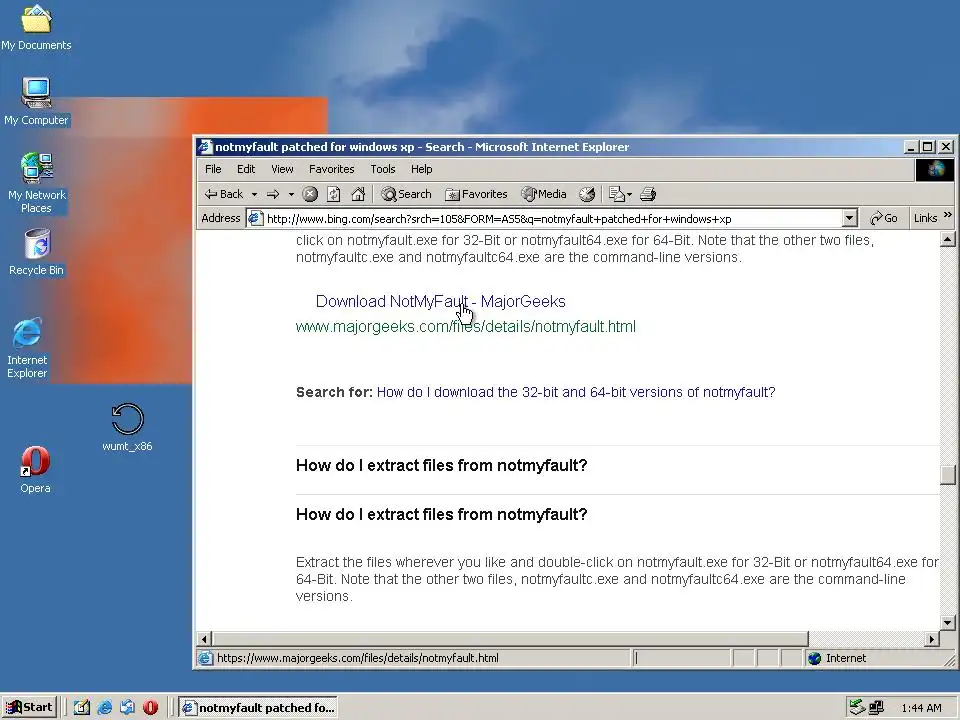Launch Internet Explorer from quick launch
This screenshot has width=960, height=720.
pyautogui.click(x=105, y=707)
